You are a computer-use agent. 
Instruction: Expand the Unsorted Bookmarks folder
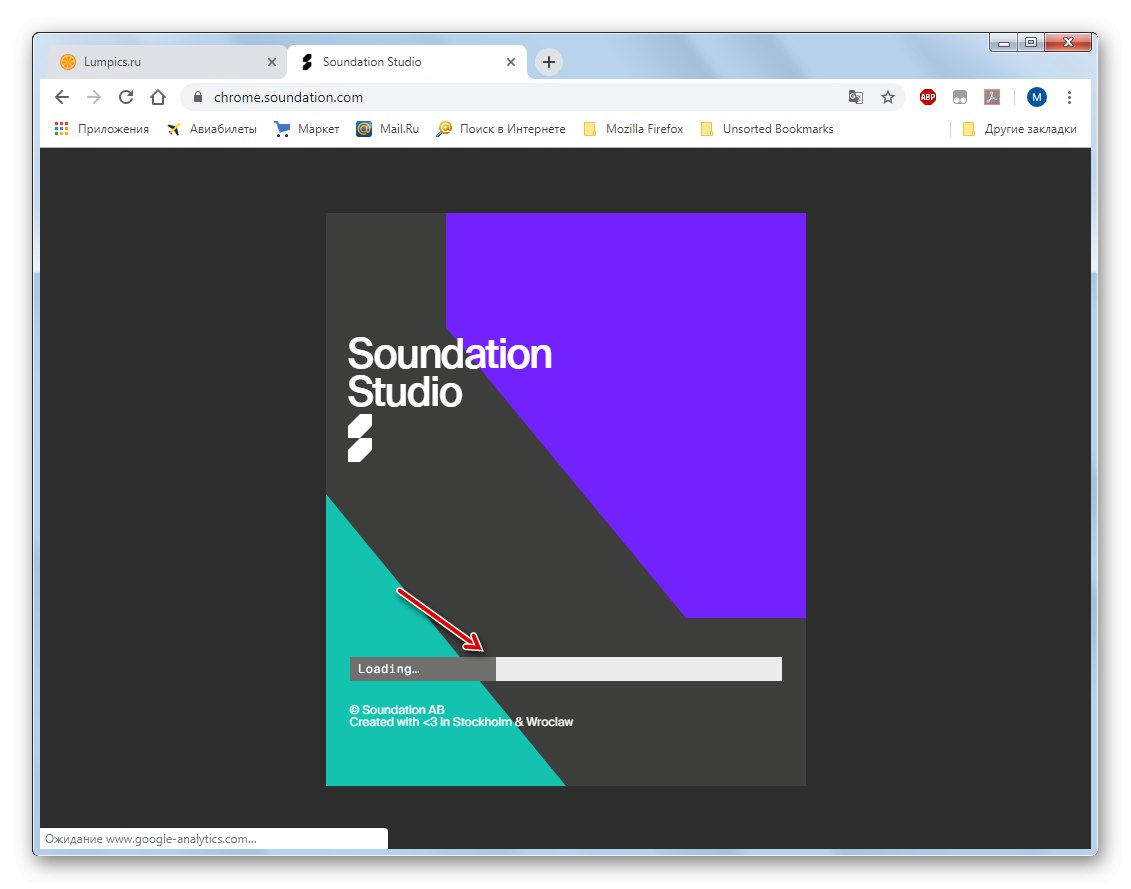[x=767, y=129]
